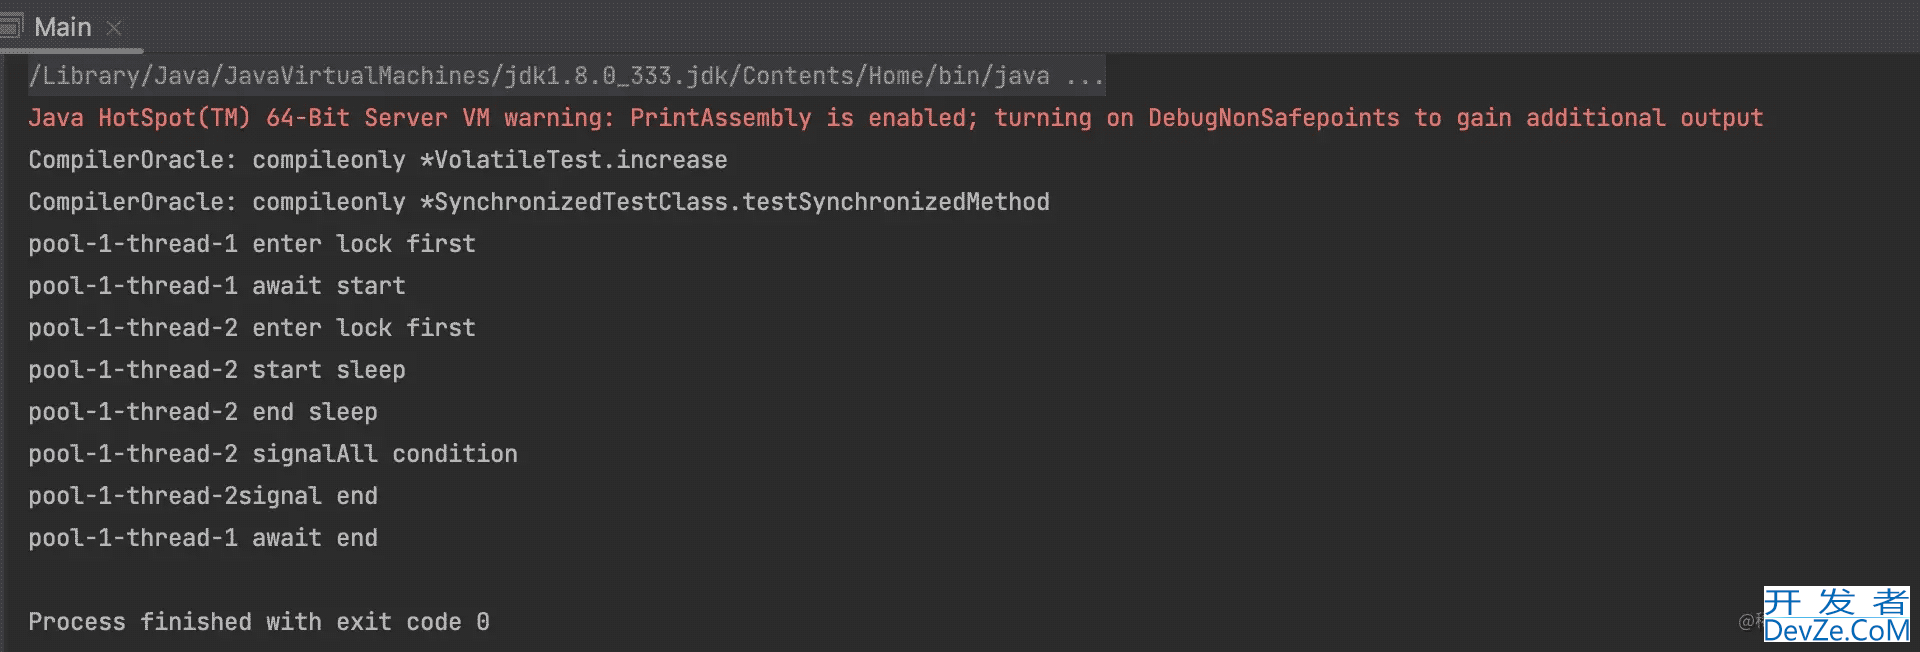
Task: Click the thread-1 enter lock first line
Action: pos(252,244)
